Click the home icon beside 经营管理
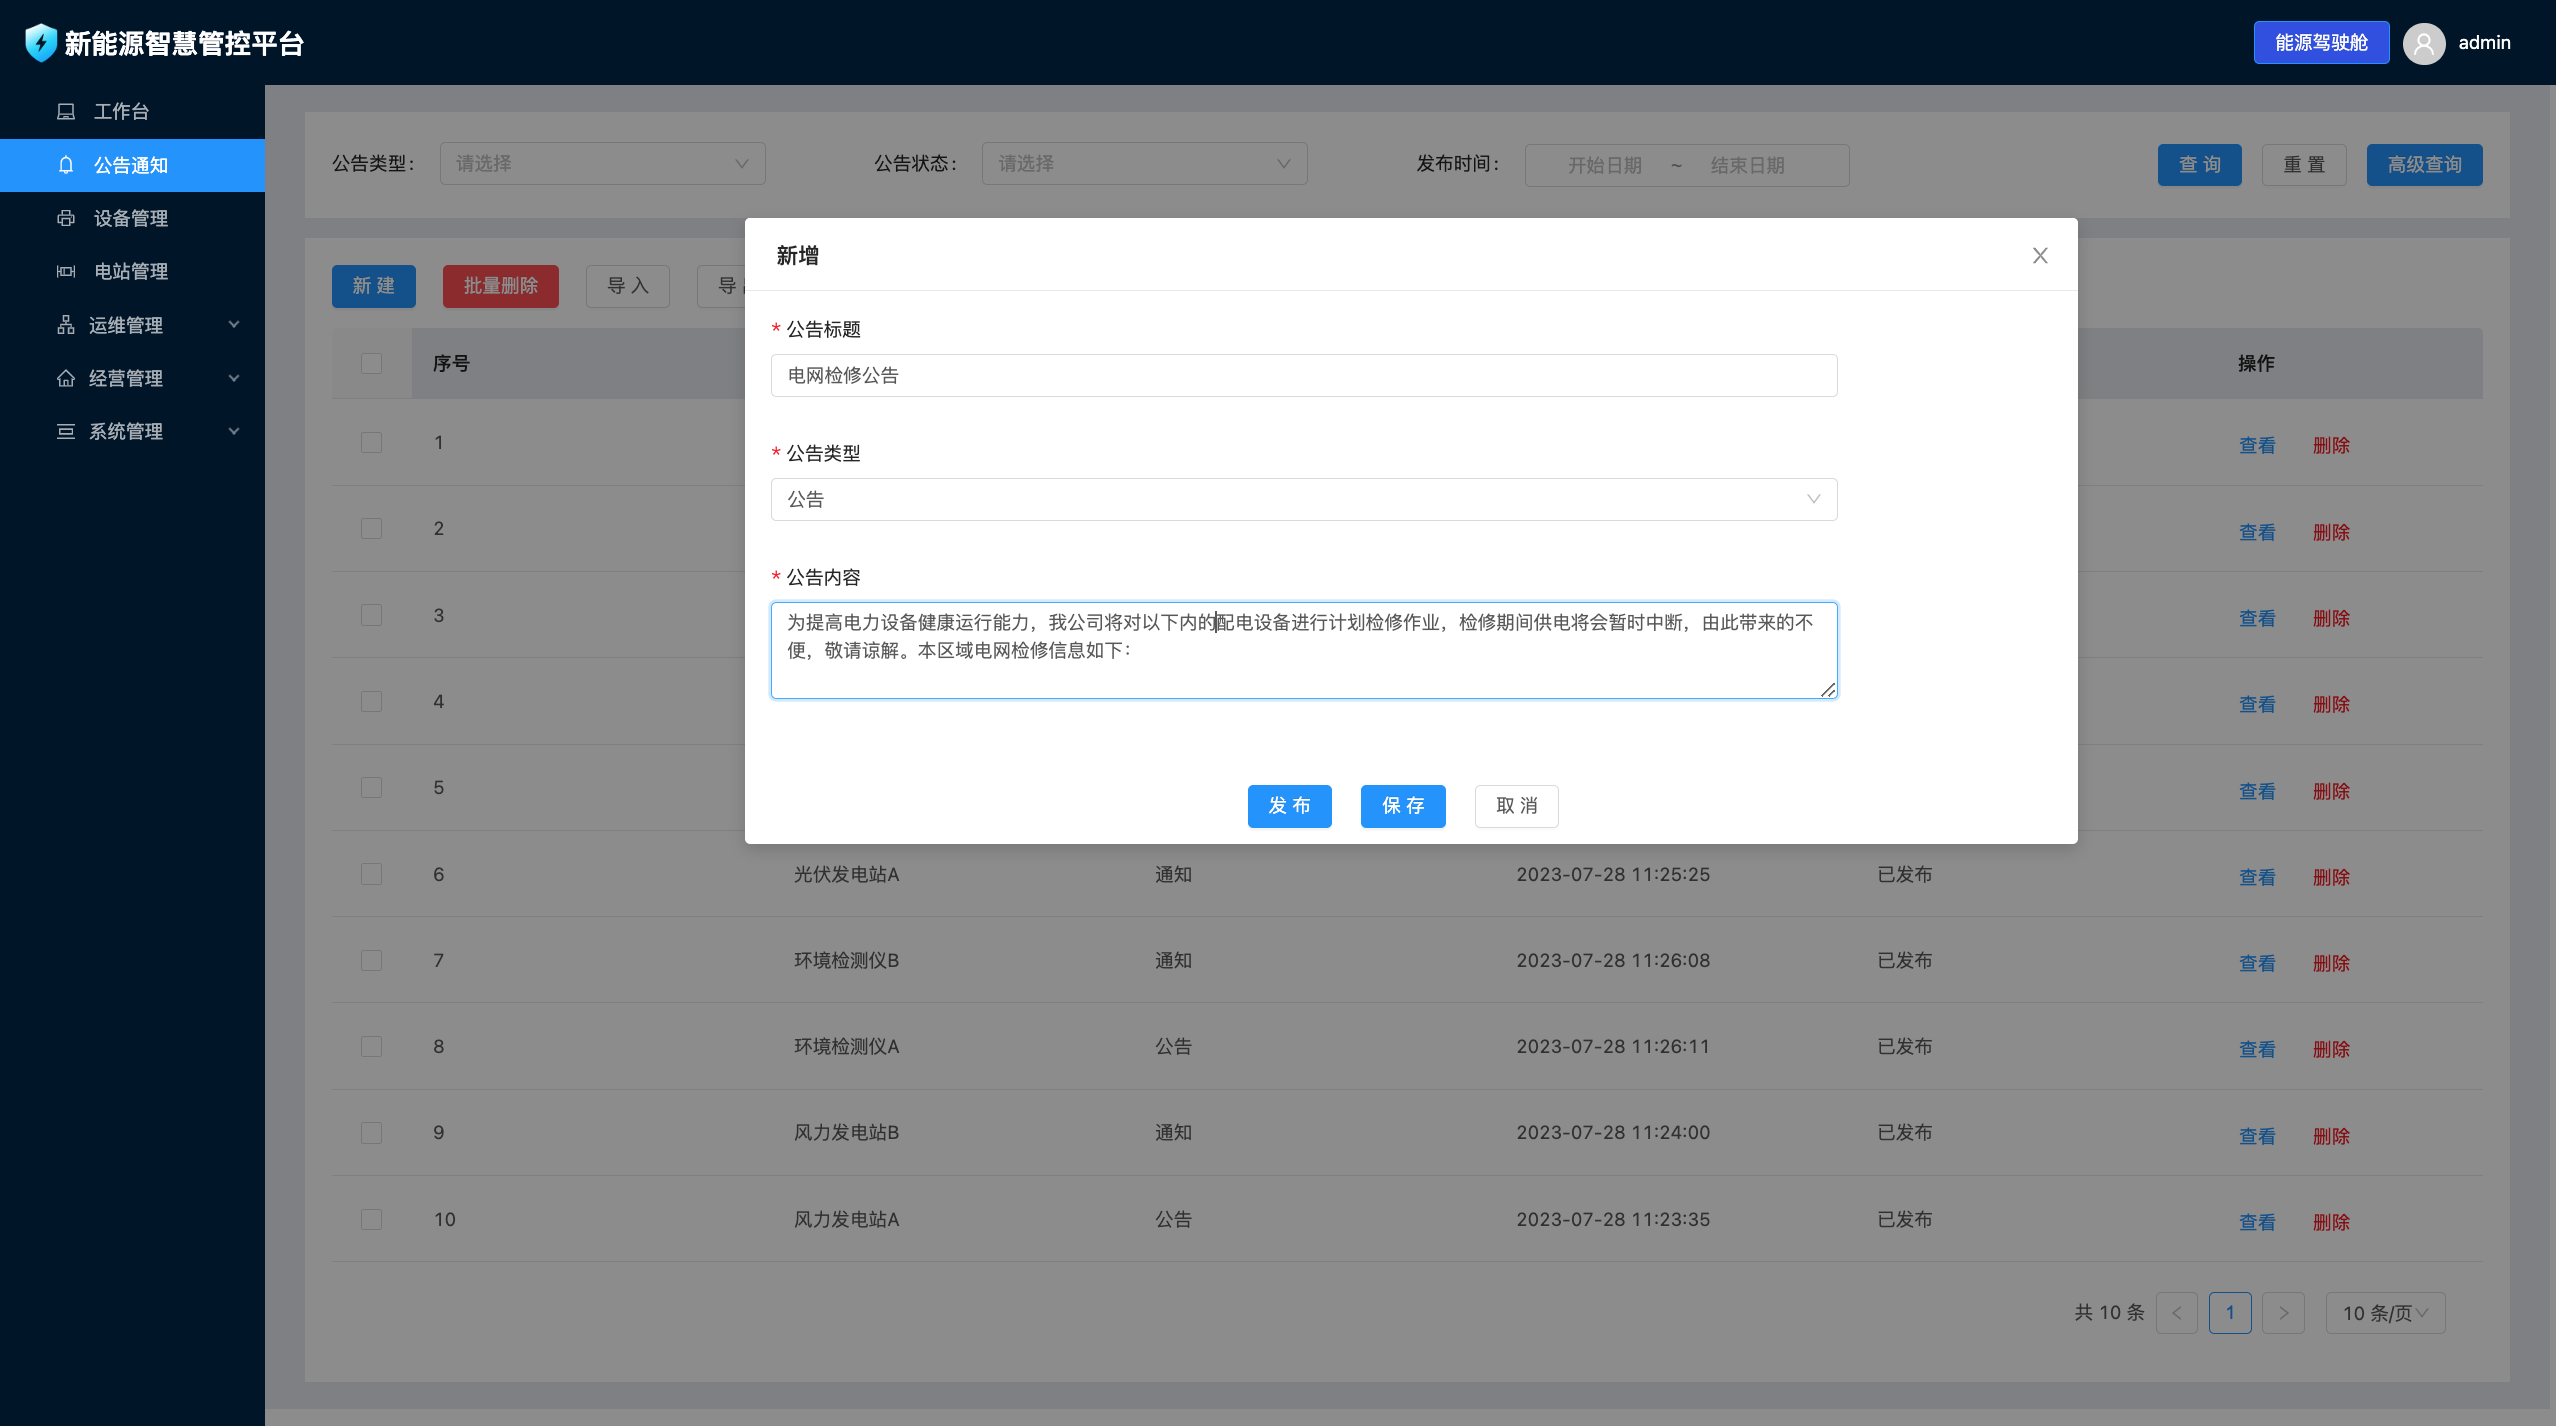The width and height of the screenshot is (2556, 1426). point(66,378)
